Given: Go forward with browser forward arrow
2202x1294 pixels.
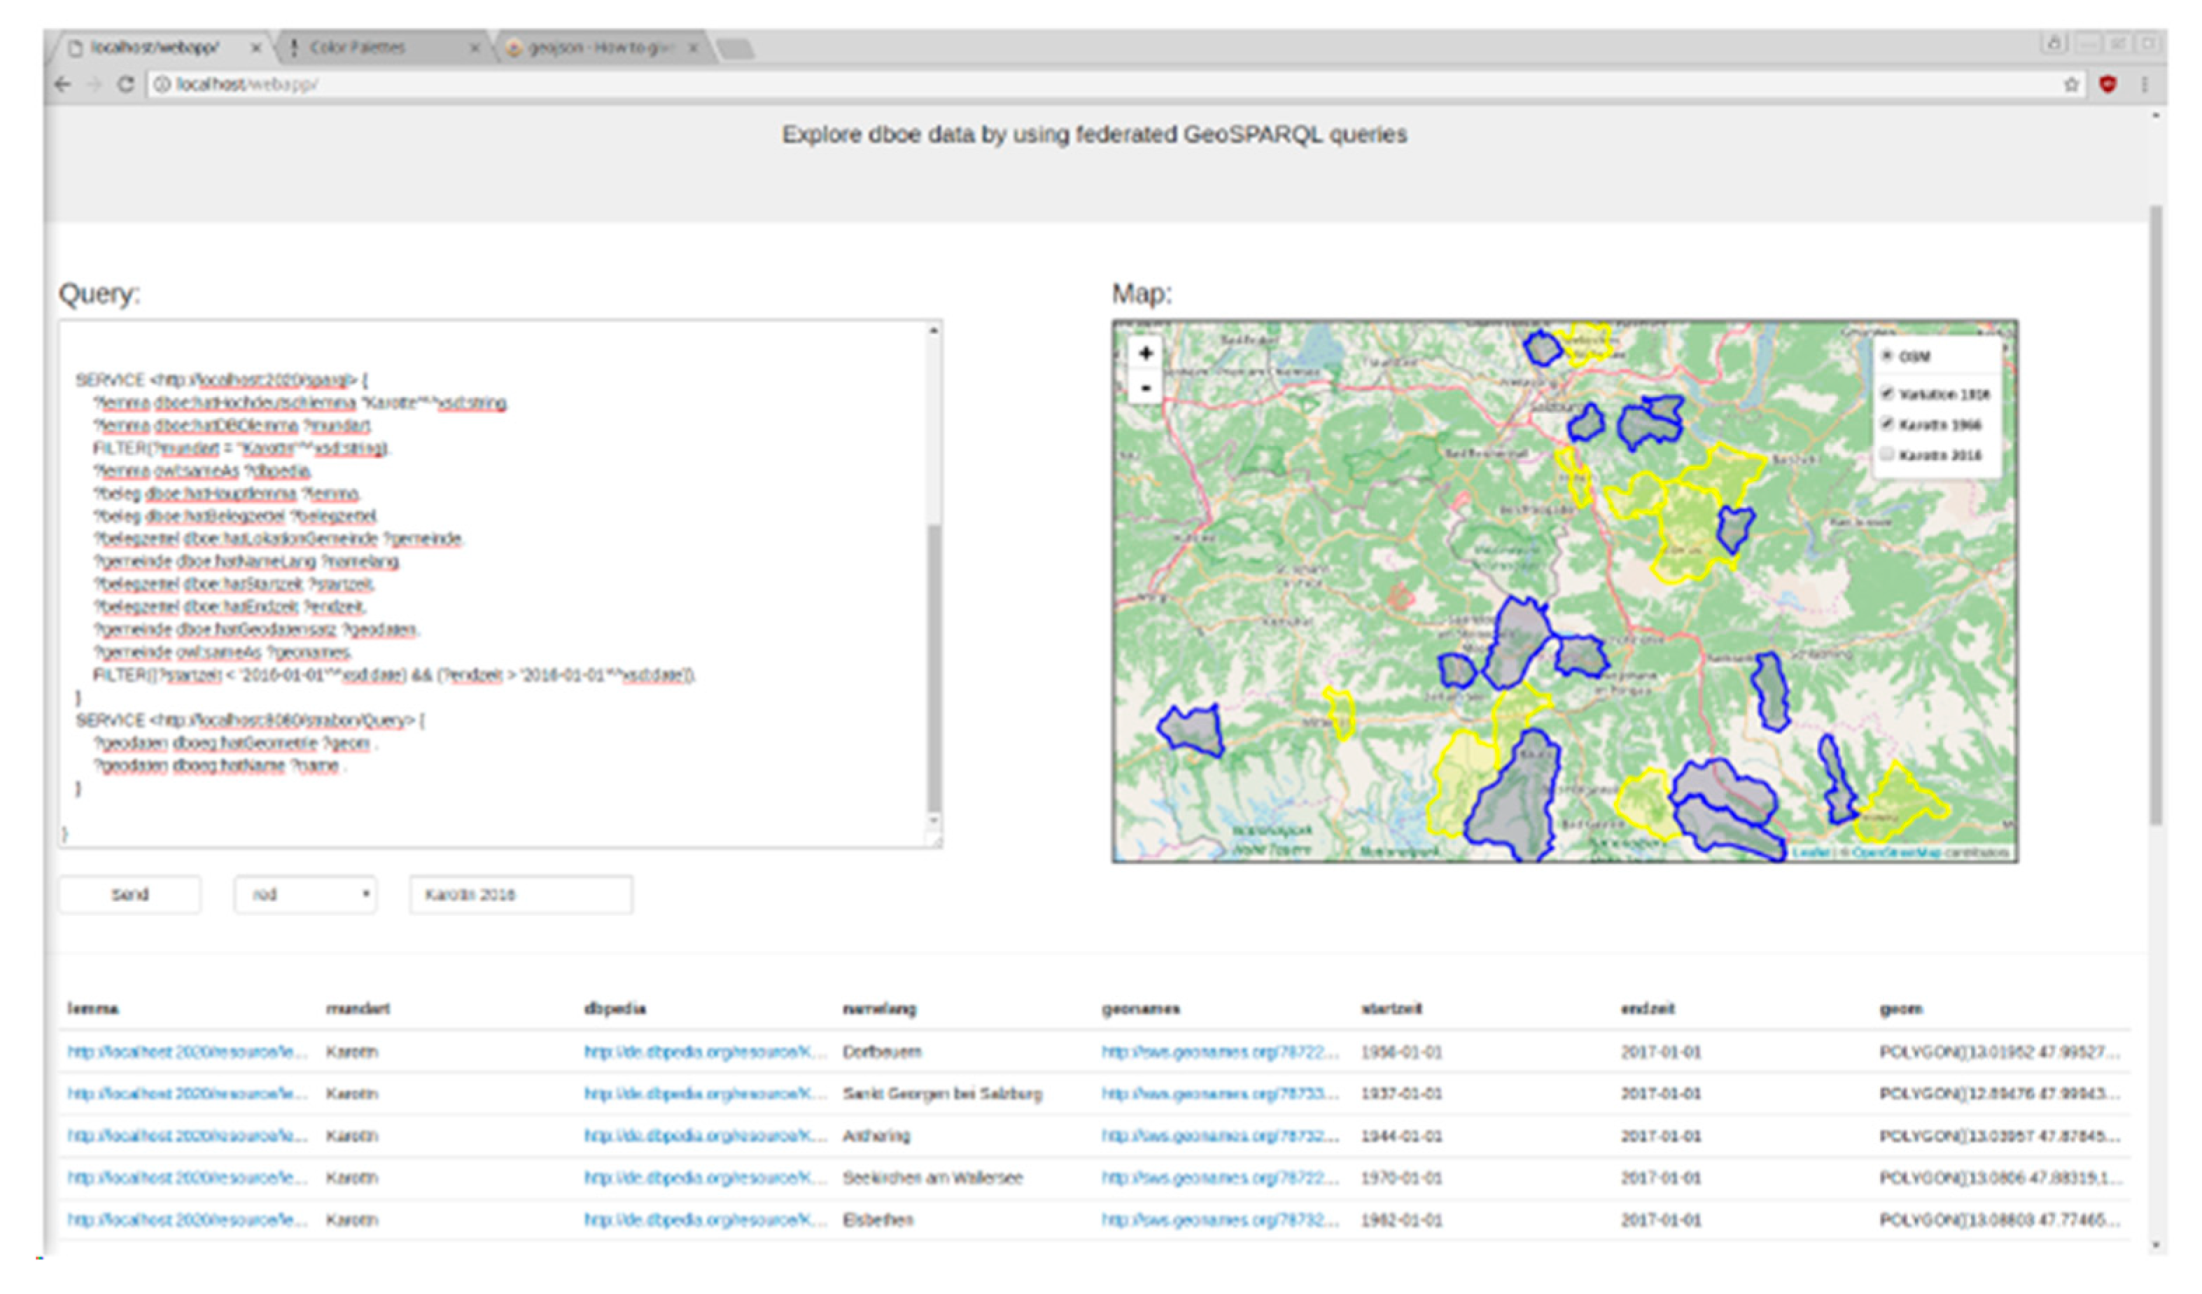Looking at the screenshot, I should point(94,84).
